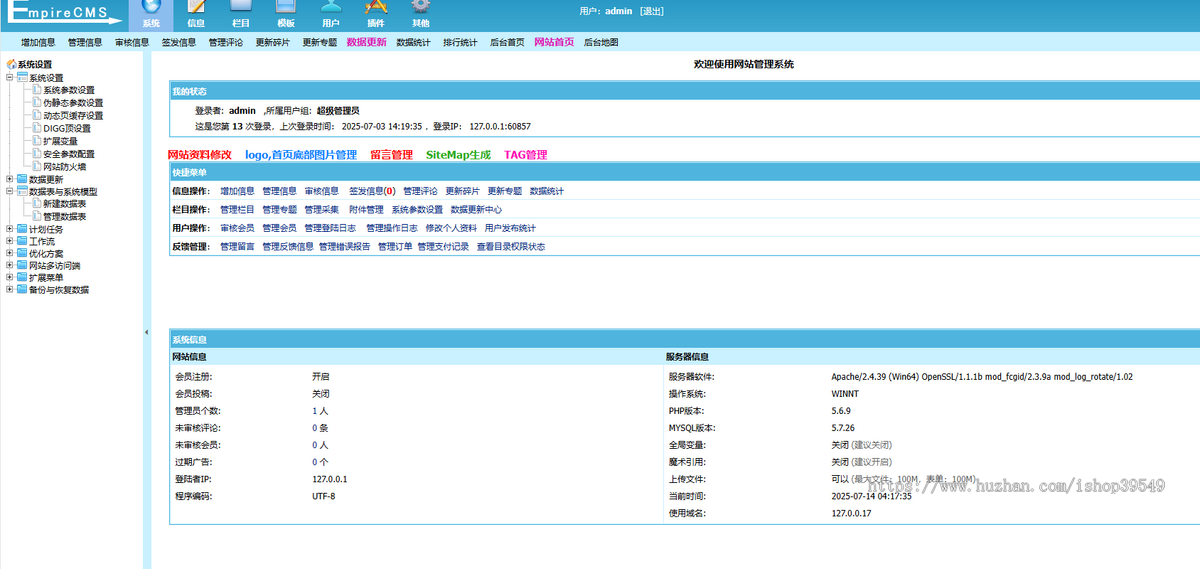Open the pink TAG管理 link
Viewport: 1200px width, 569px height.
525,155
